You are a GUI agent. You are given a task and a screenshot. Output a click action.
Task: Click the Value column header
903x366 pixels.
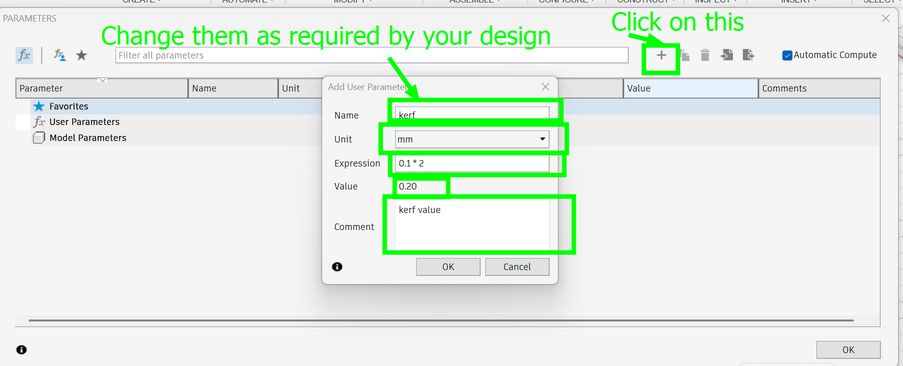coord(691,88)
